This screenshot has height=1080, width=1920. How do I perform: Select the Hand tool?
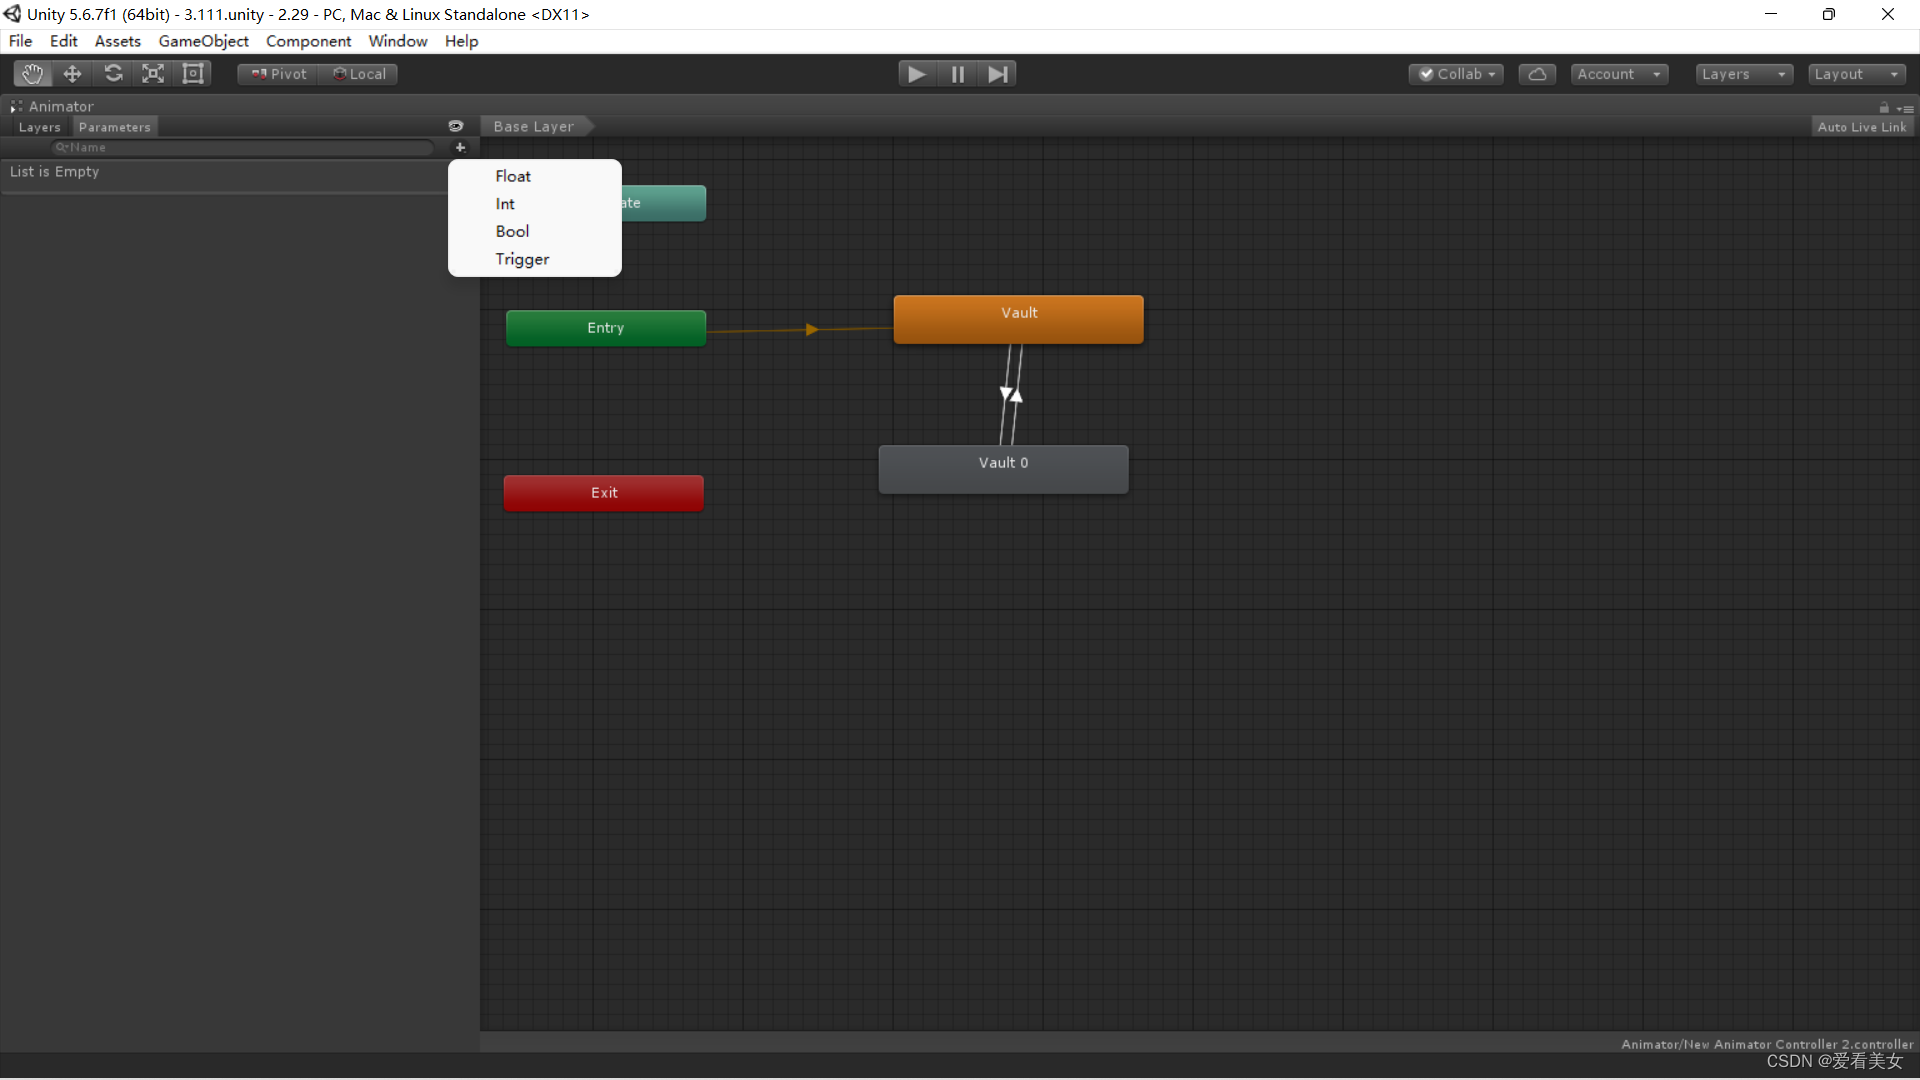click(32, 74)
